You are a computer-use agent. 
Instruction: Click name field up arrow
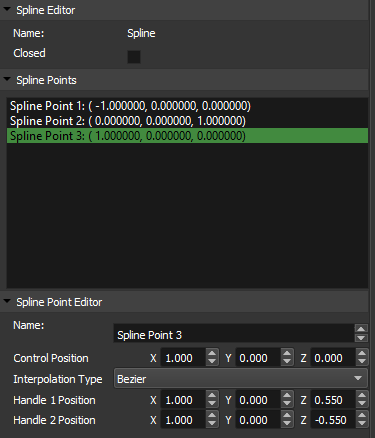pyautogui.click(x=361, y=329)
